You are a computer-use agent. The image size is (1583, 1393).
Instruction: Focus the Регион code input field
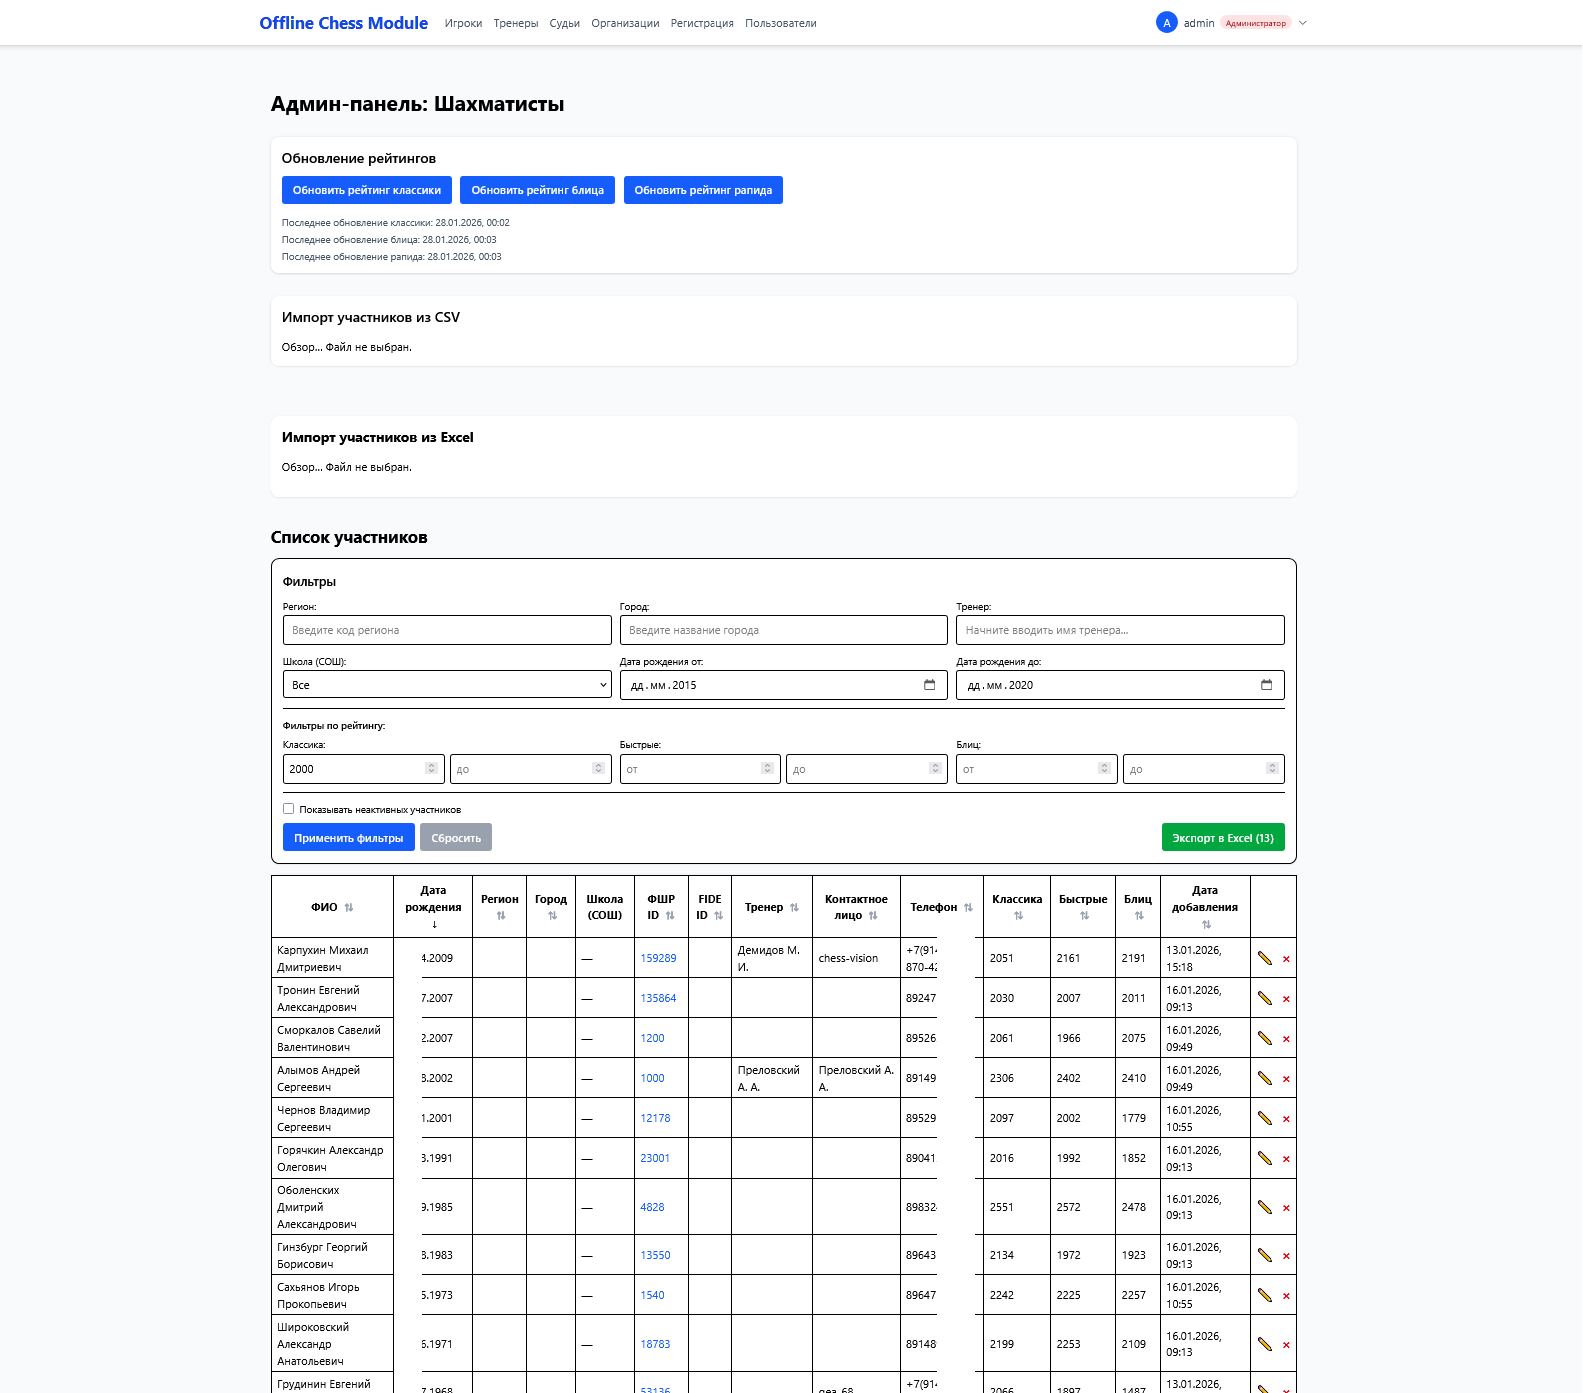[x=447, y=630]
